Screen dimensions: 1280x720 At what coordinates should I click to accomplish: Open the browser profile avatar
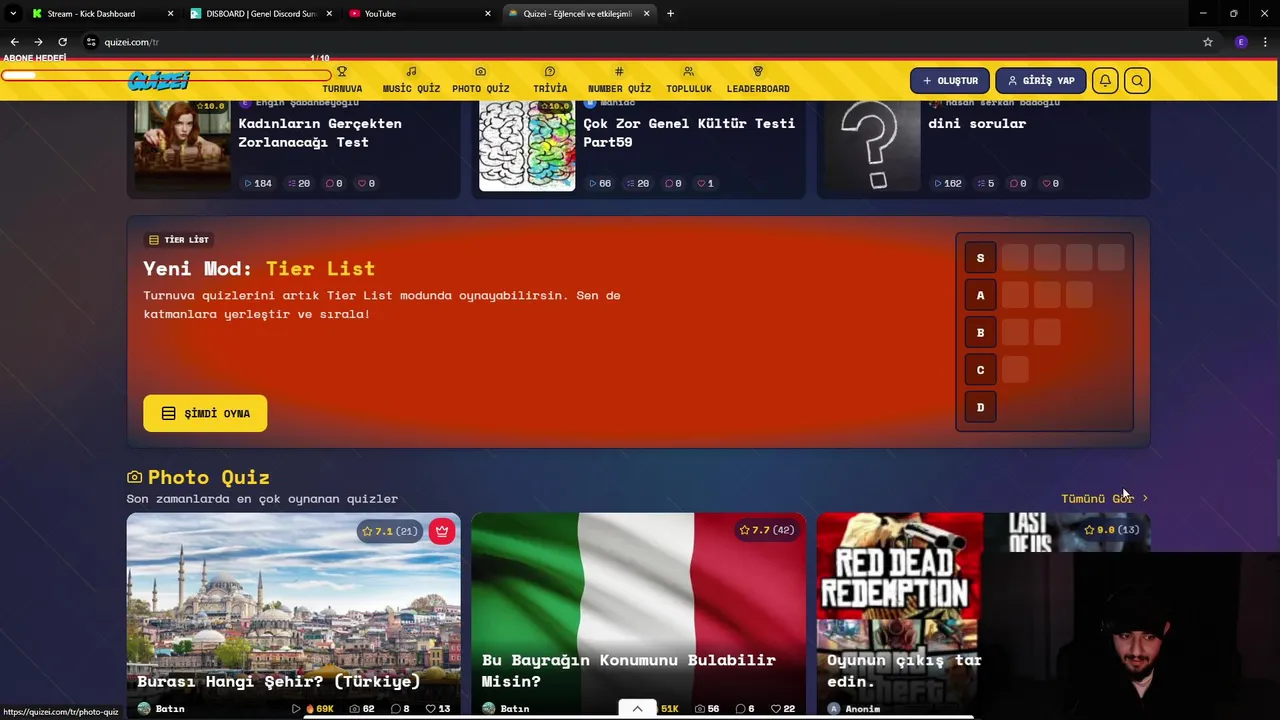point(1241,42)
